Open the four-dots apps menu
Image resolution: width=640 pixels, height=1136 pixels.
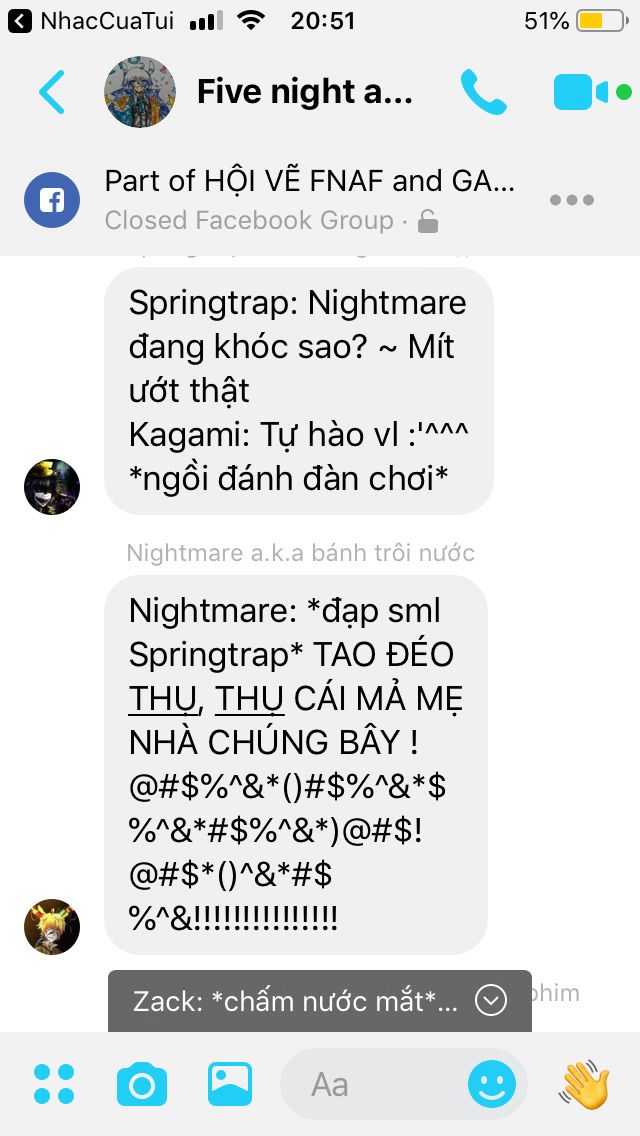click(54, 1084)
